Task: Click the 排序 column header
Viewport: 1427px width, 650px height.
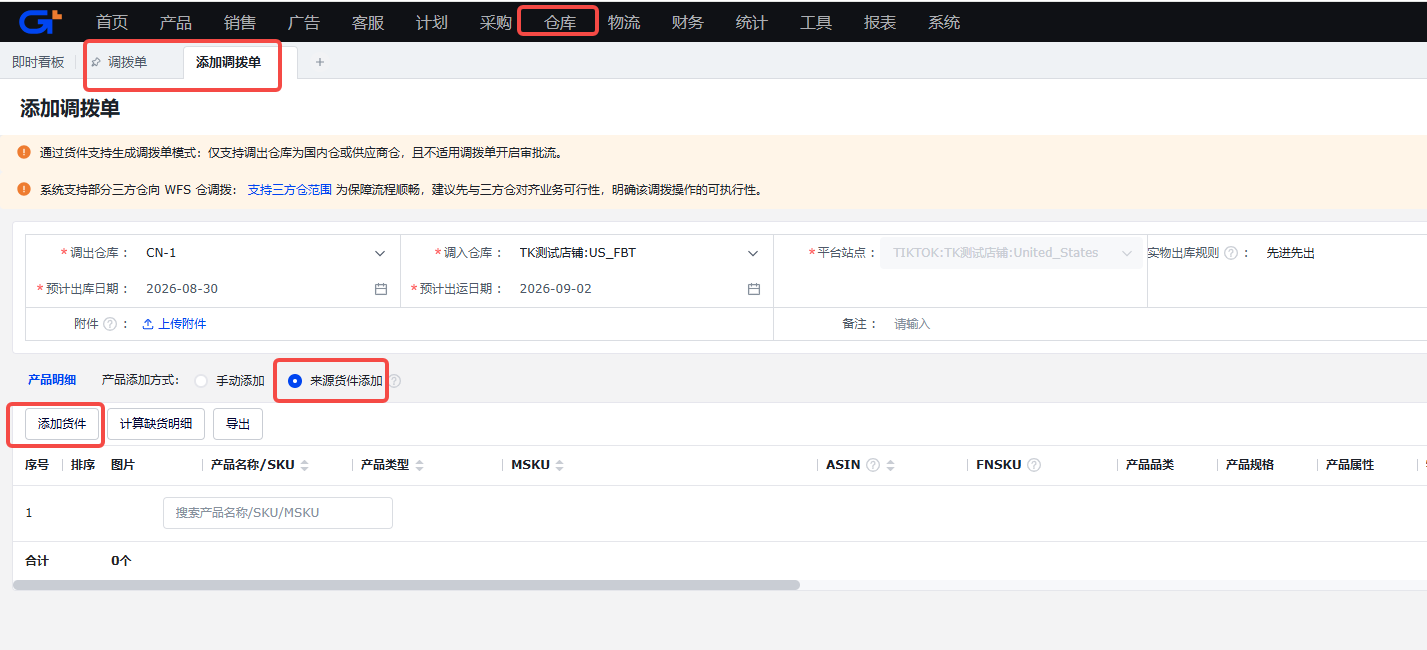Action: click(83, 465)
